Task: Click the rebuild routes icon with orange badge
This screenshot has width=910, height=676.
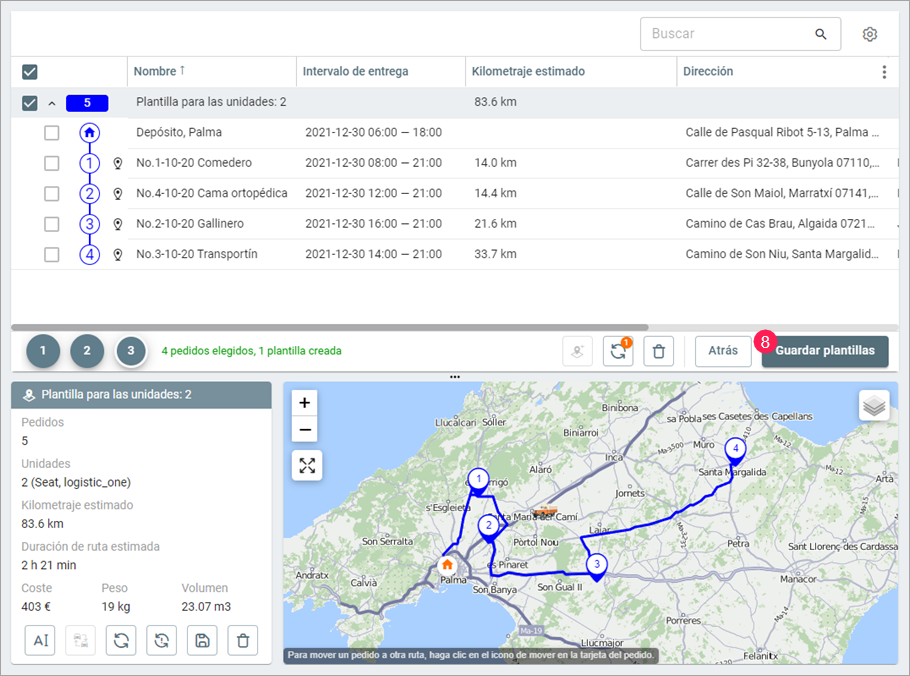Action: (619, 351)
